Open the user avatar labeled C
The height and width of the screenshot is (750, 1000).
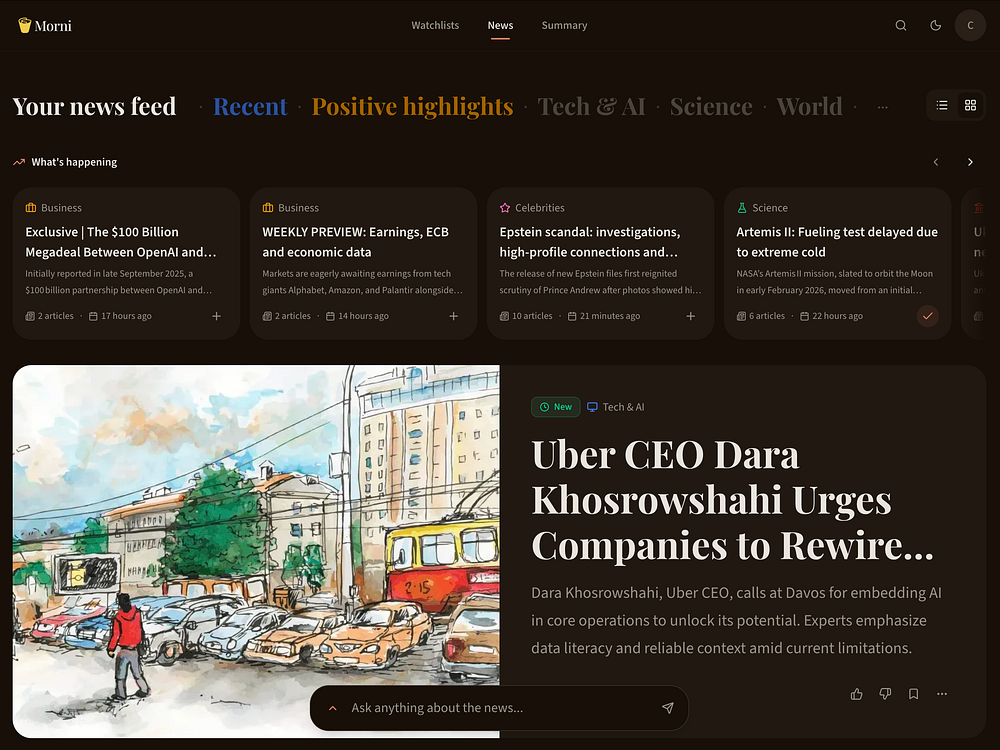(970, 26)
